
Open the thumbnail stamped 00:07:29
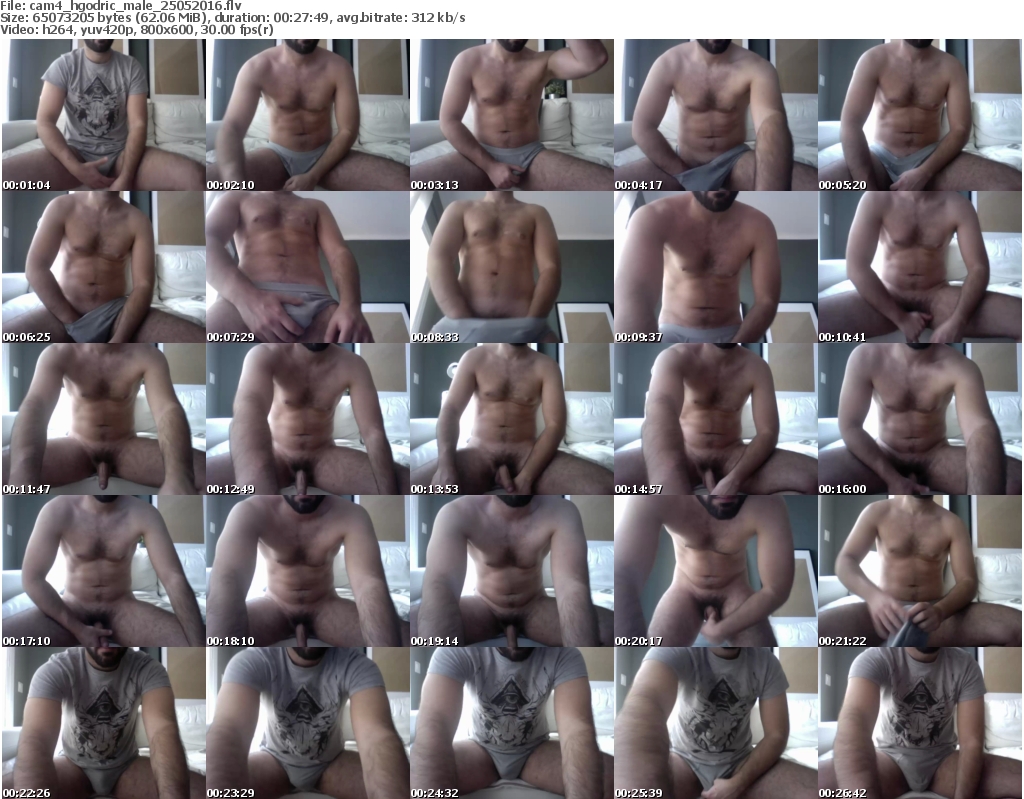pos(308,267)
